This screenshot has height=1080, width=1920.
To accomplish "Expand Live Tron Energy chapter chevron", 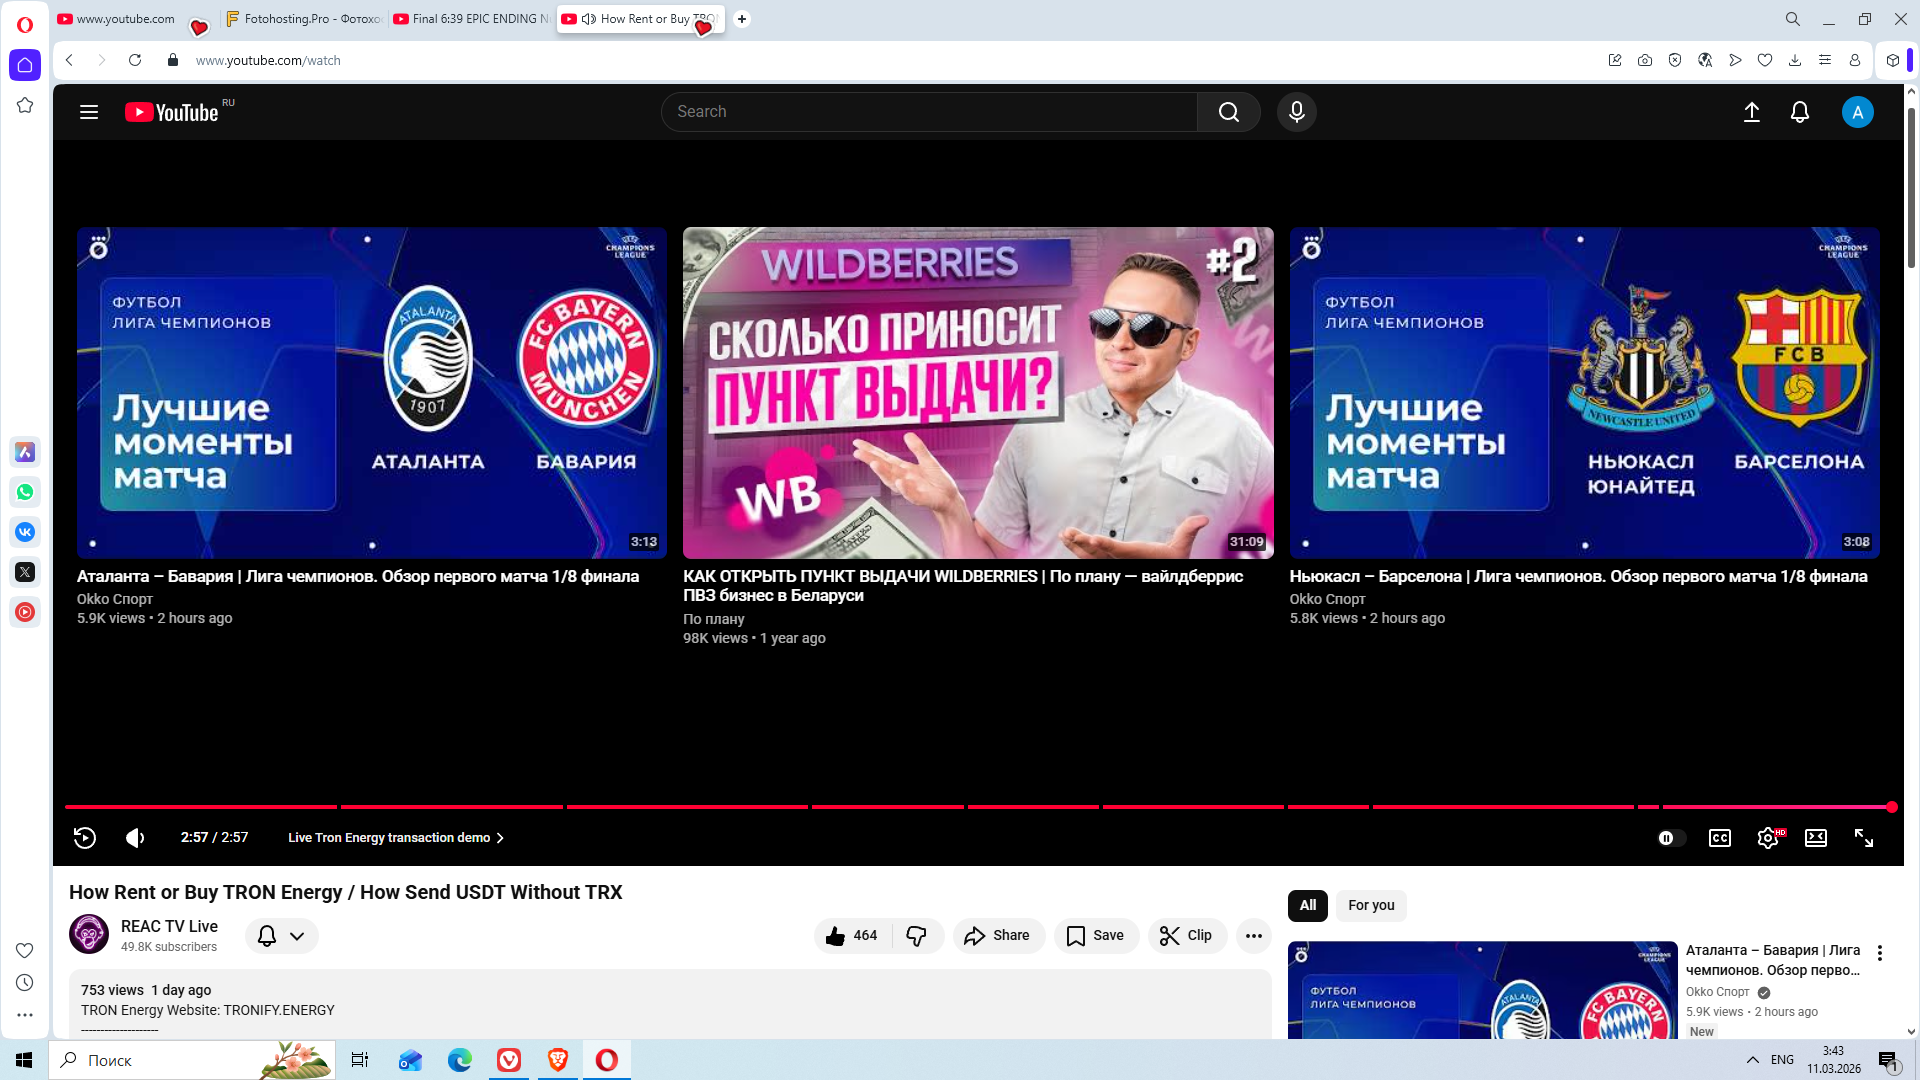I will (x=500, y=838).
